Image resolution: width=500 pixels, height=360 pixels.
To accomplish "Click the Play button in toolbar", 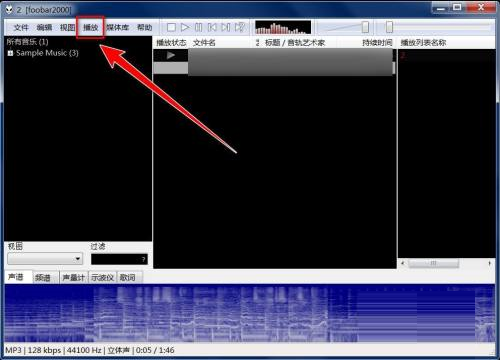I will tap(185, 27).
